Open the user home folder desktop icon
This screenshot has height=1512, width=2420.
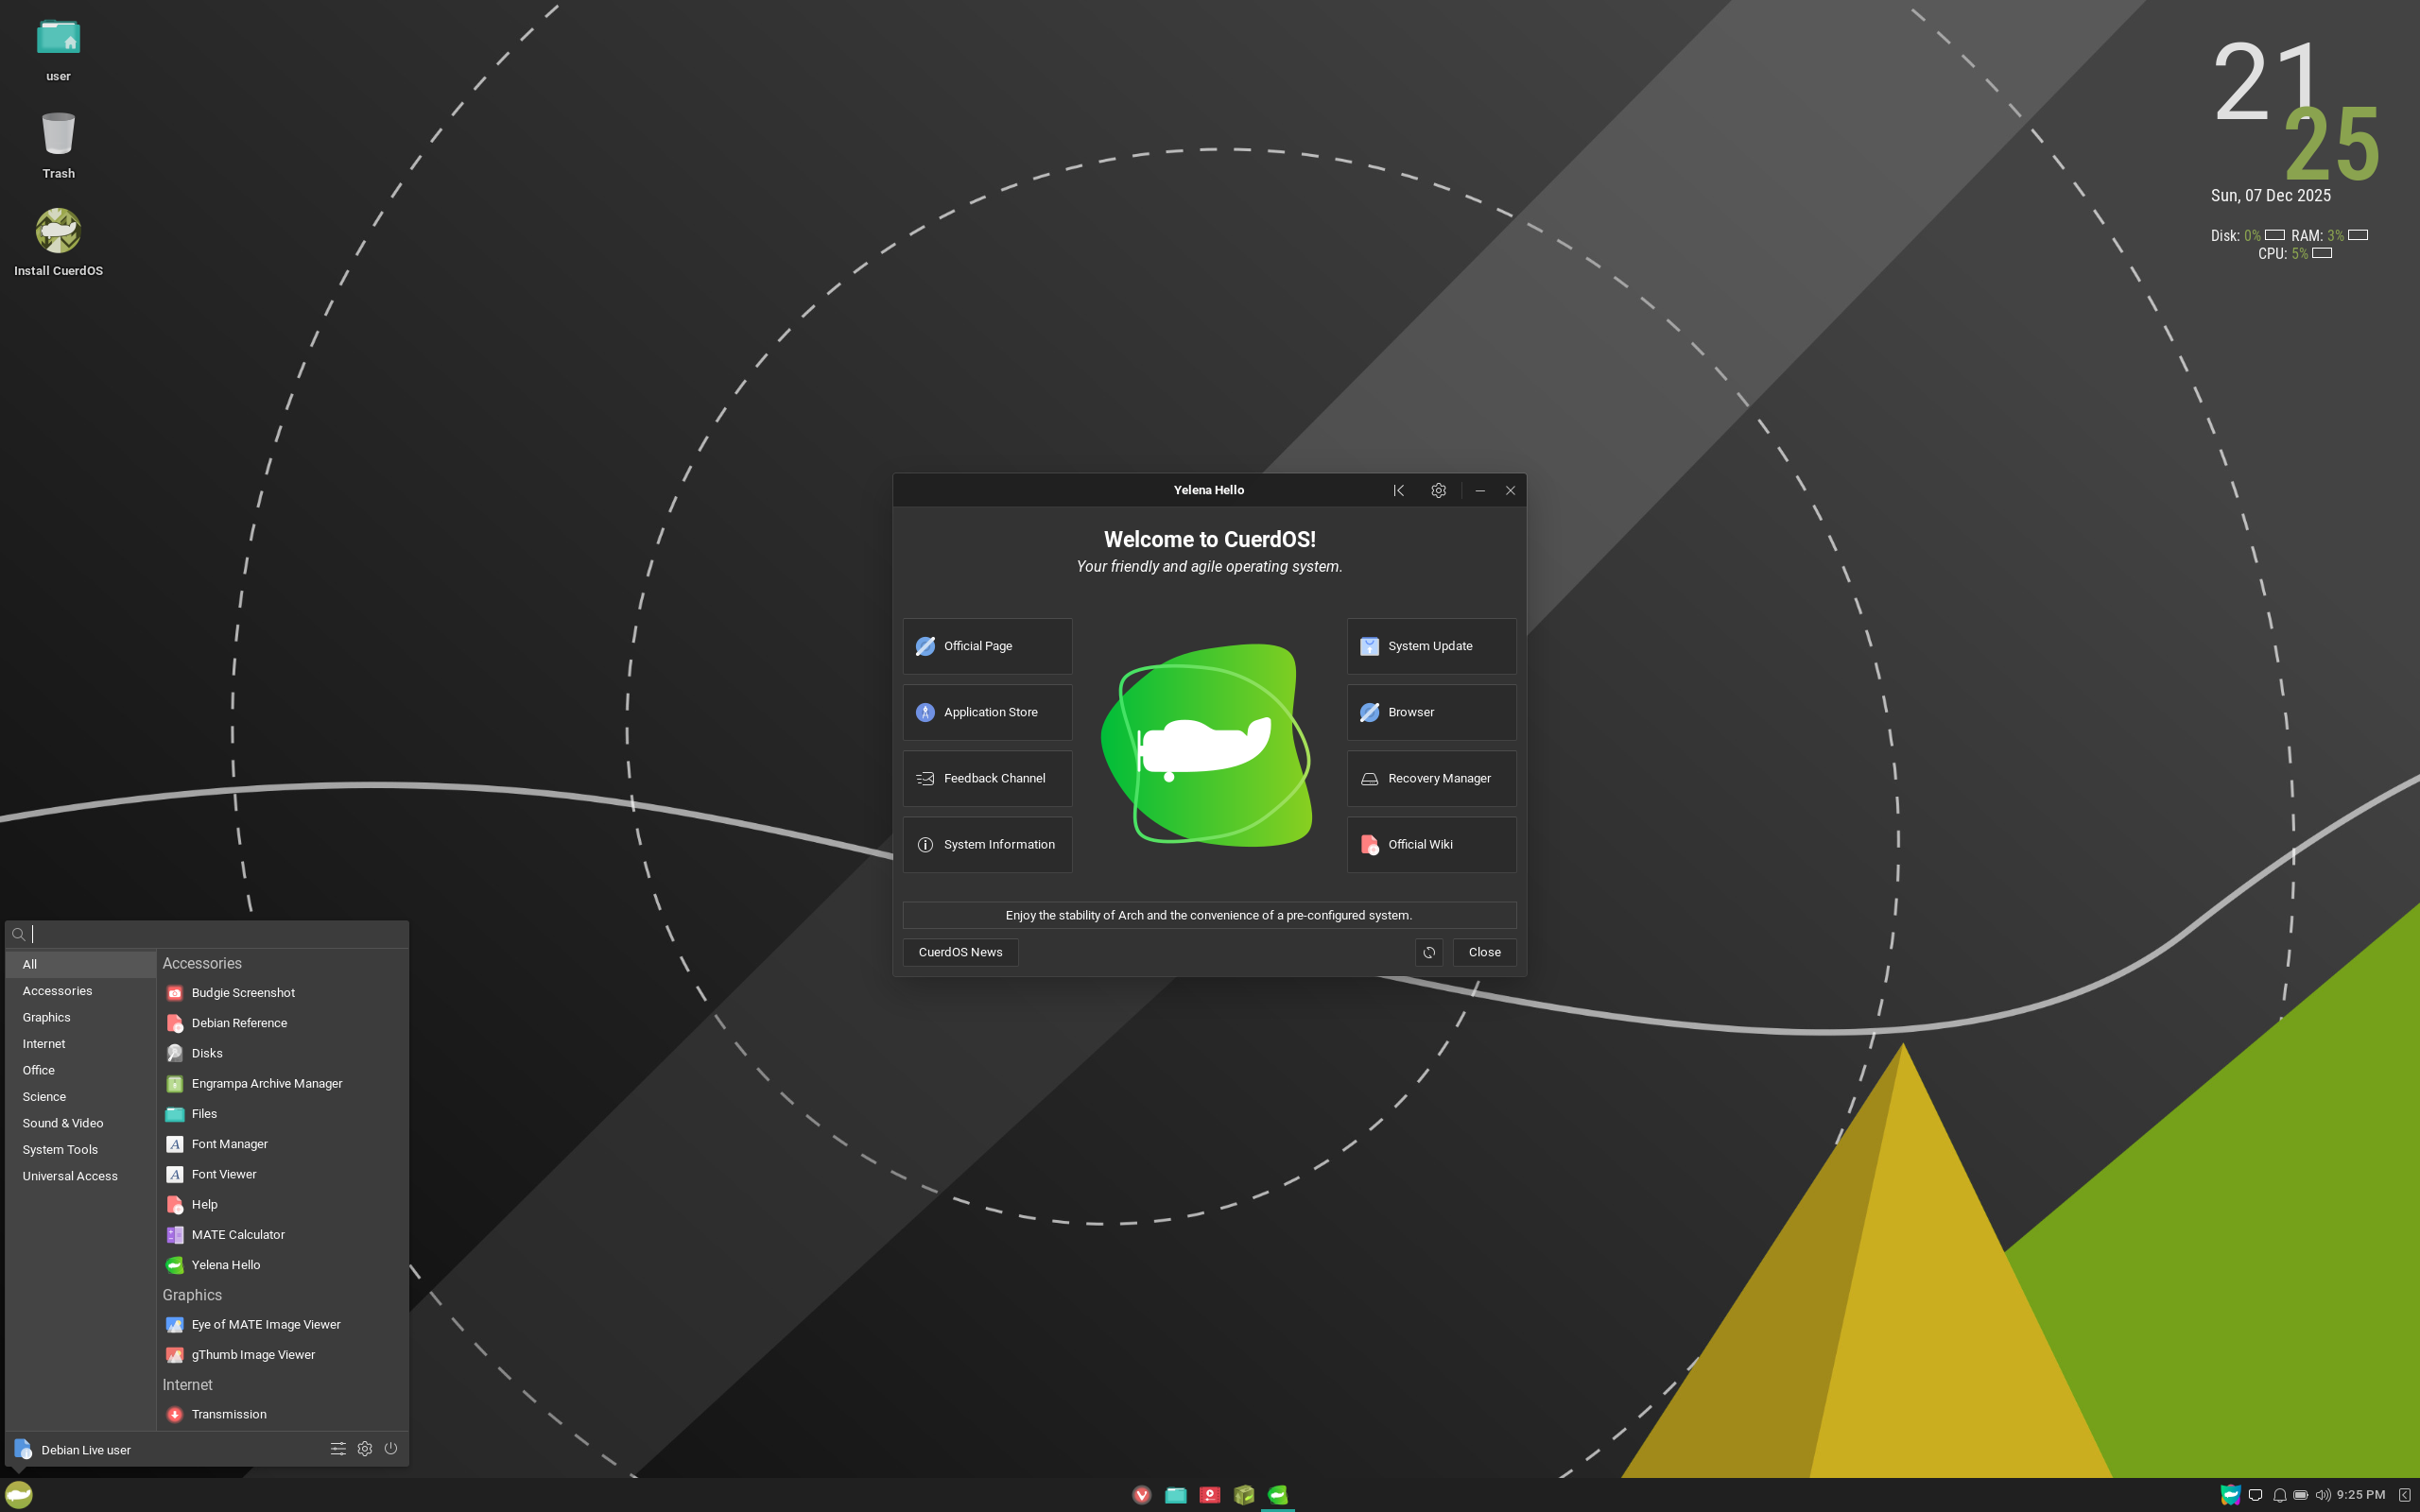point(58,49)
